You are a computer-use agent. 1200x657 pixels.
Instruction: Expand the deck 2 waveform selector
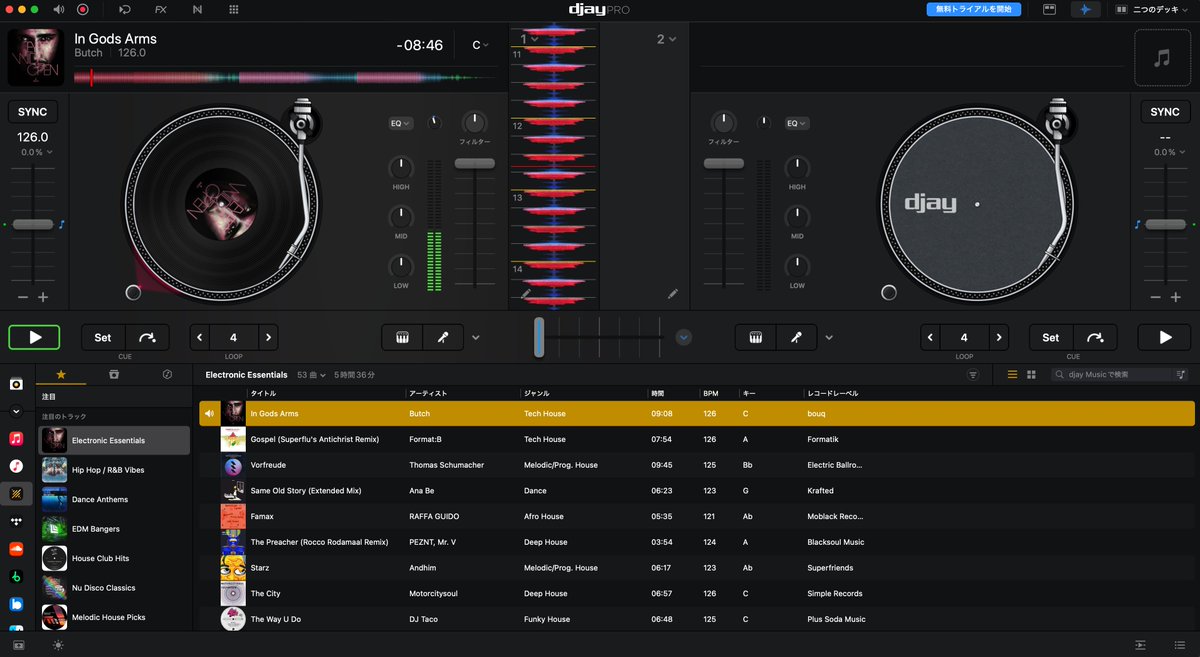[x=666, y=39]
